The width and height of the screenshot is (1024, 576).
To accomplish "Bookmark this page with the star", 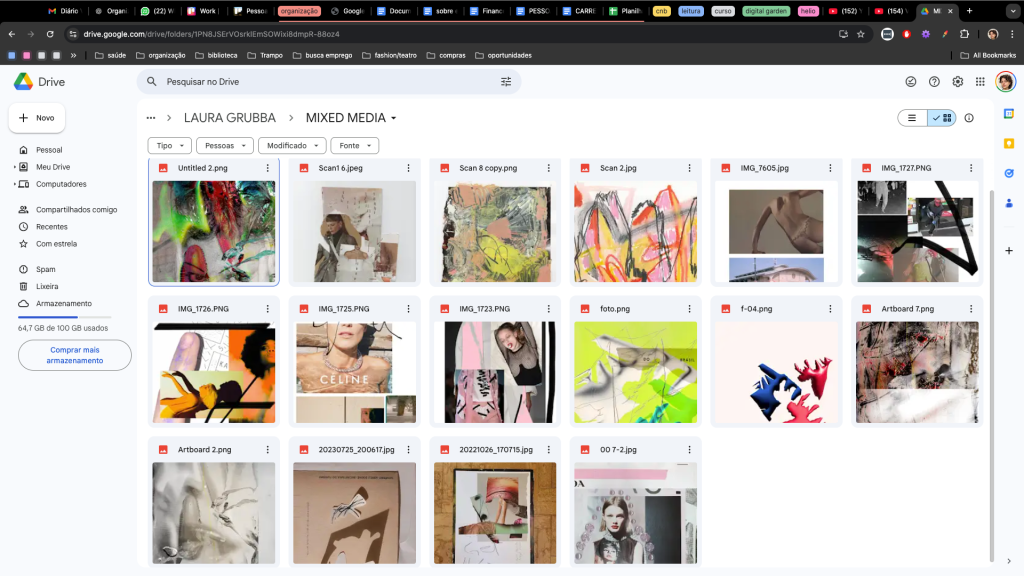I will tap(860, 33).
